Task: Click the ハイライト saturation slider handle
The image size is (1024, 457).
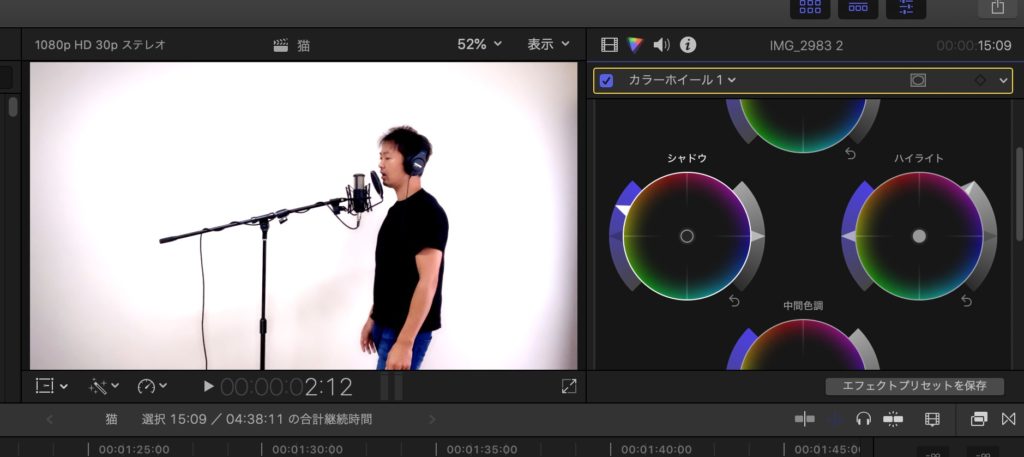Action: pos(848,238)
